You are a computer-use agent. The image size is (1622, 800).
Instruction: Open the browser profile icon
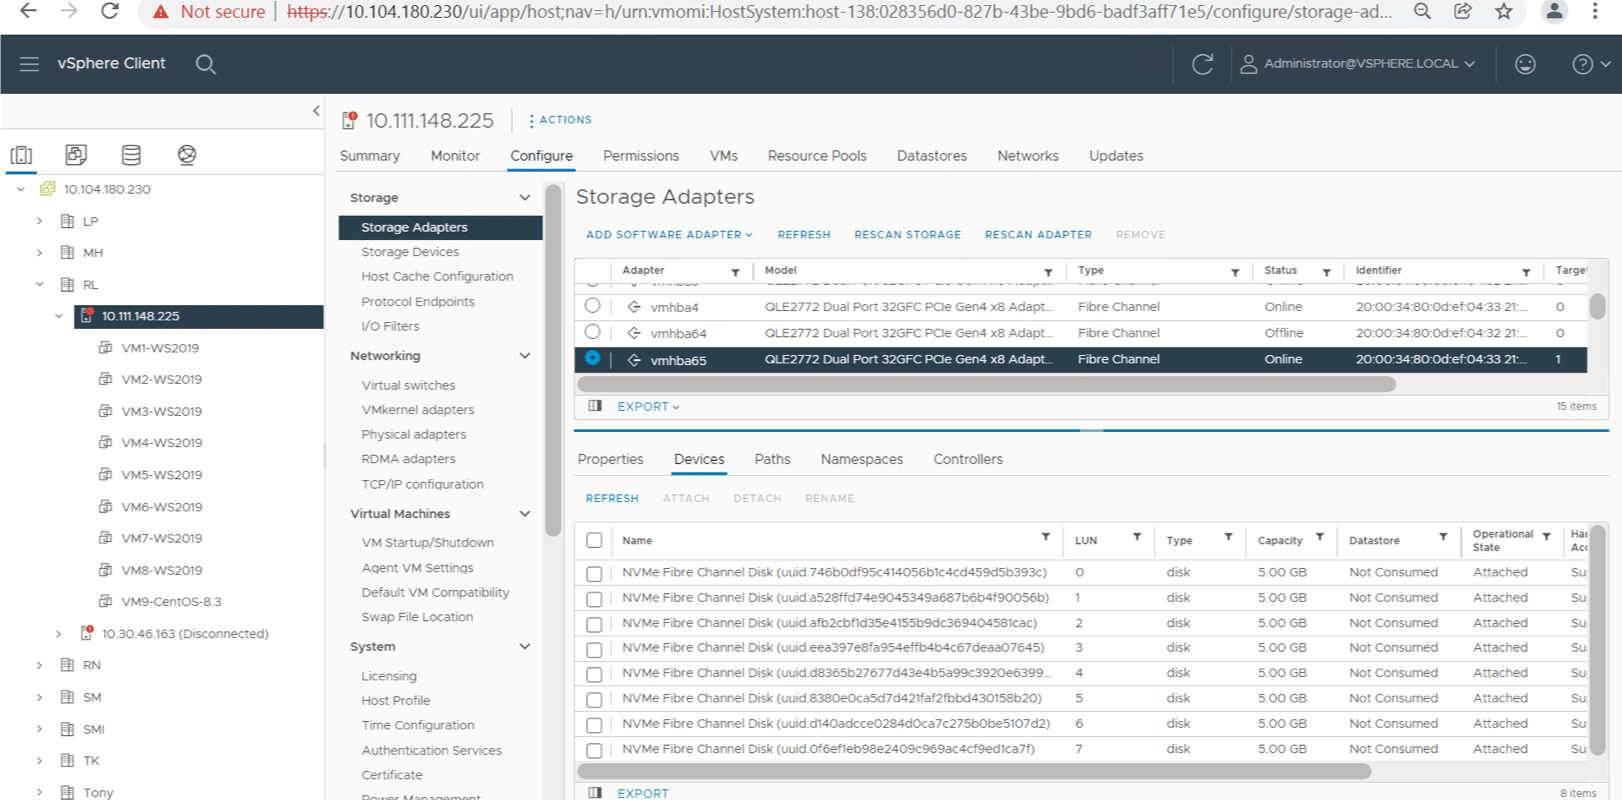[1554, 11]
